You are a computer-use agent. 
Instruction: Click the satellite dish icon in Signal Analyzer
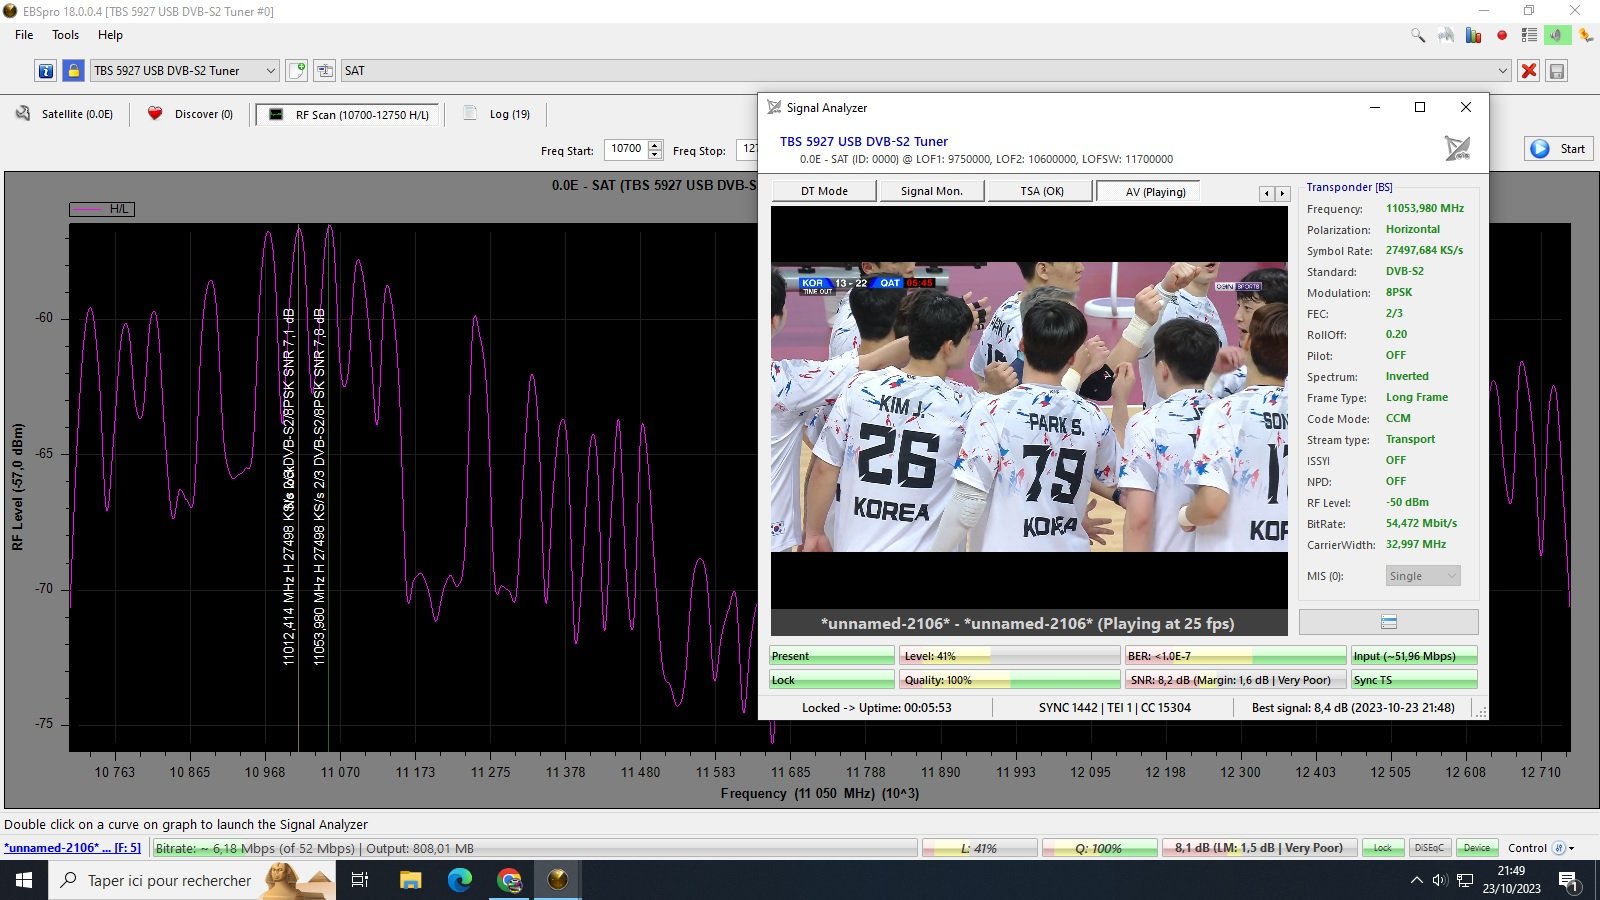[1457, 149]
